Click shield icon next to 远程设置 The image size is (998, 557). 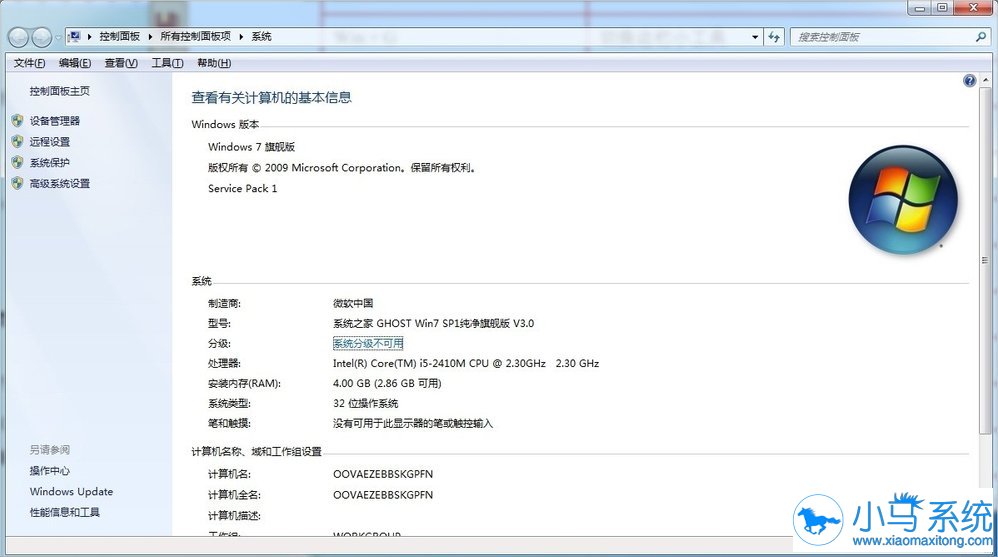point(18,141)
